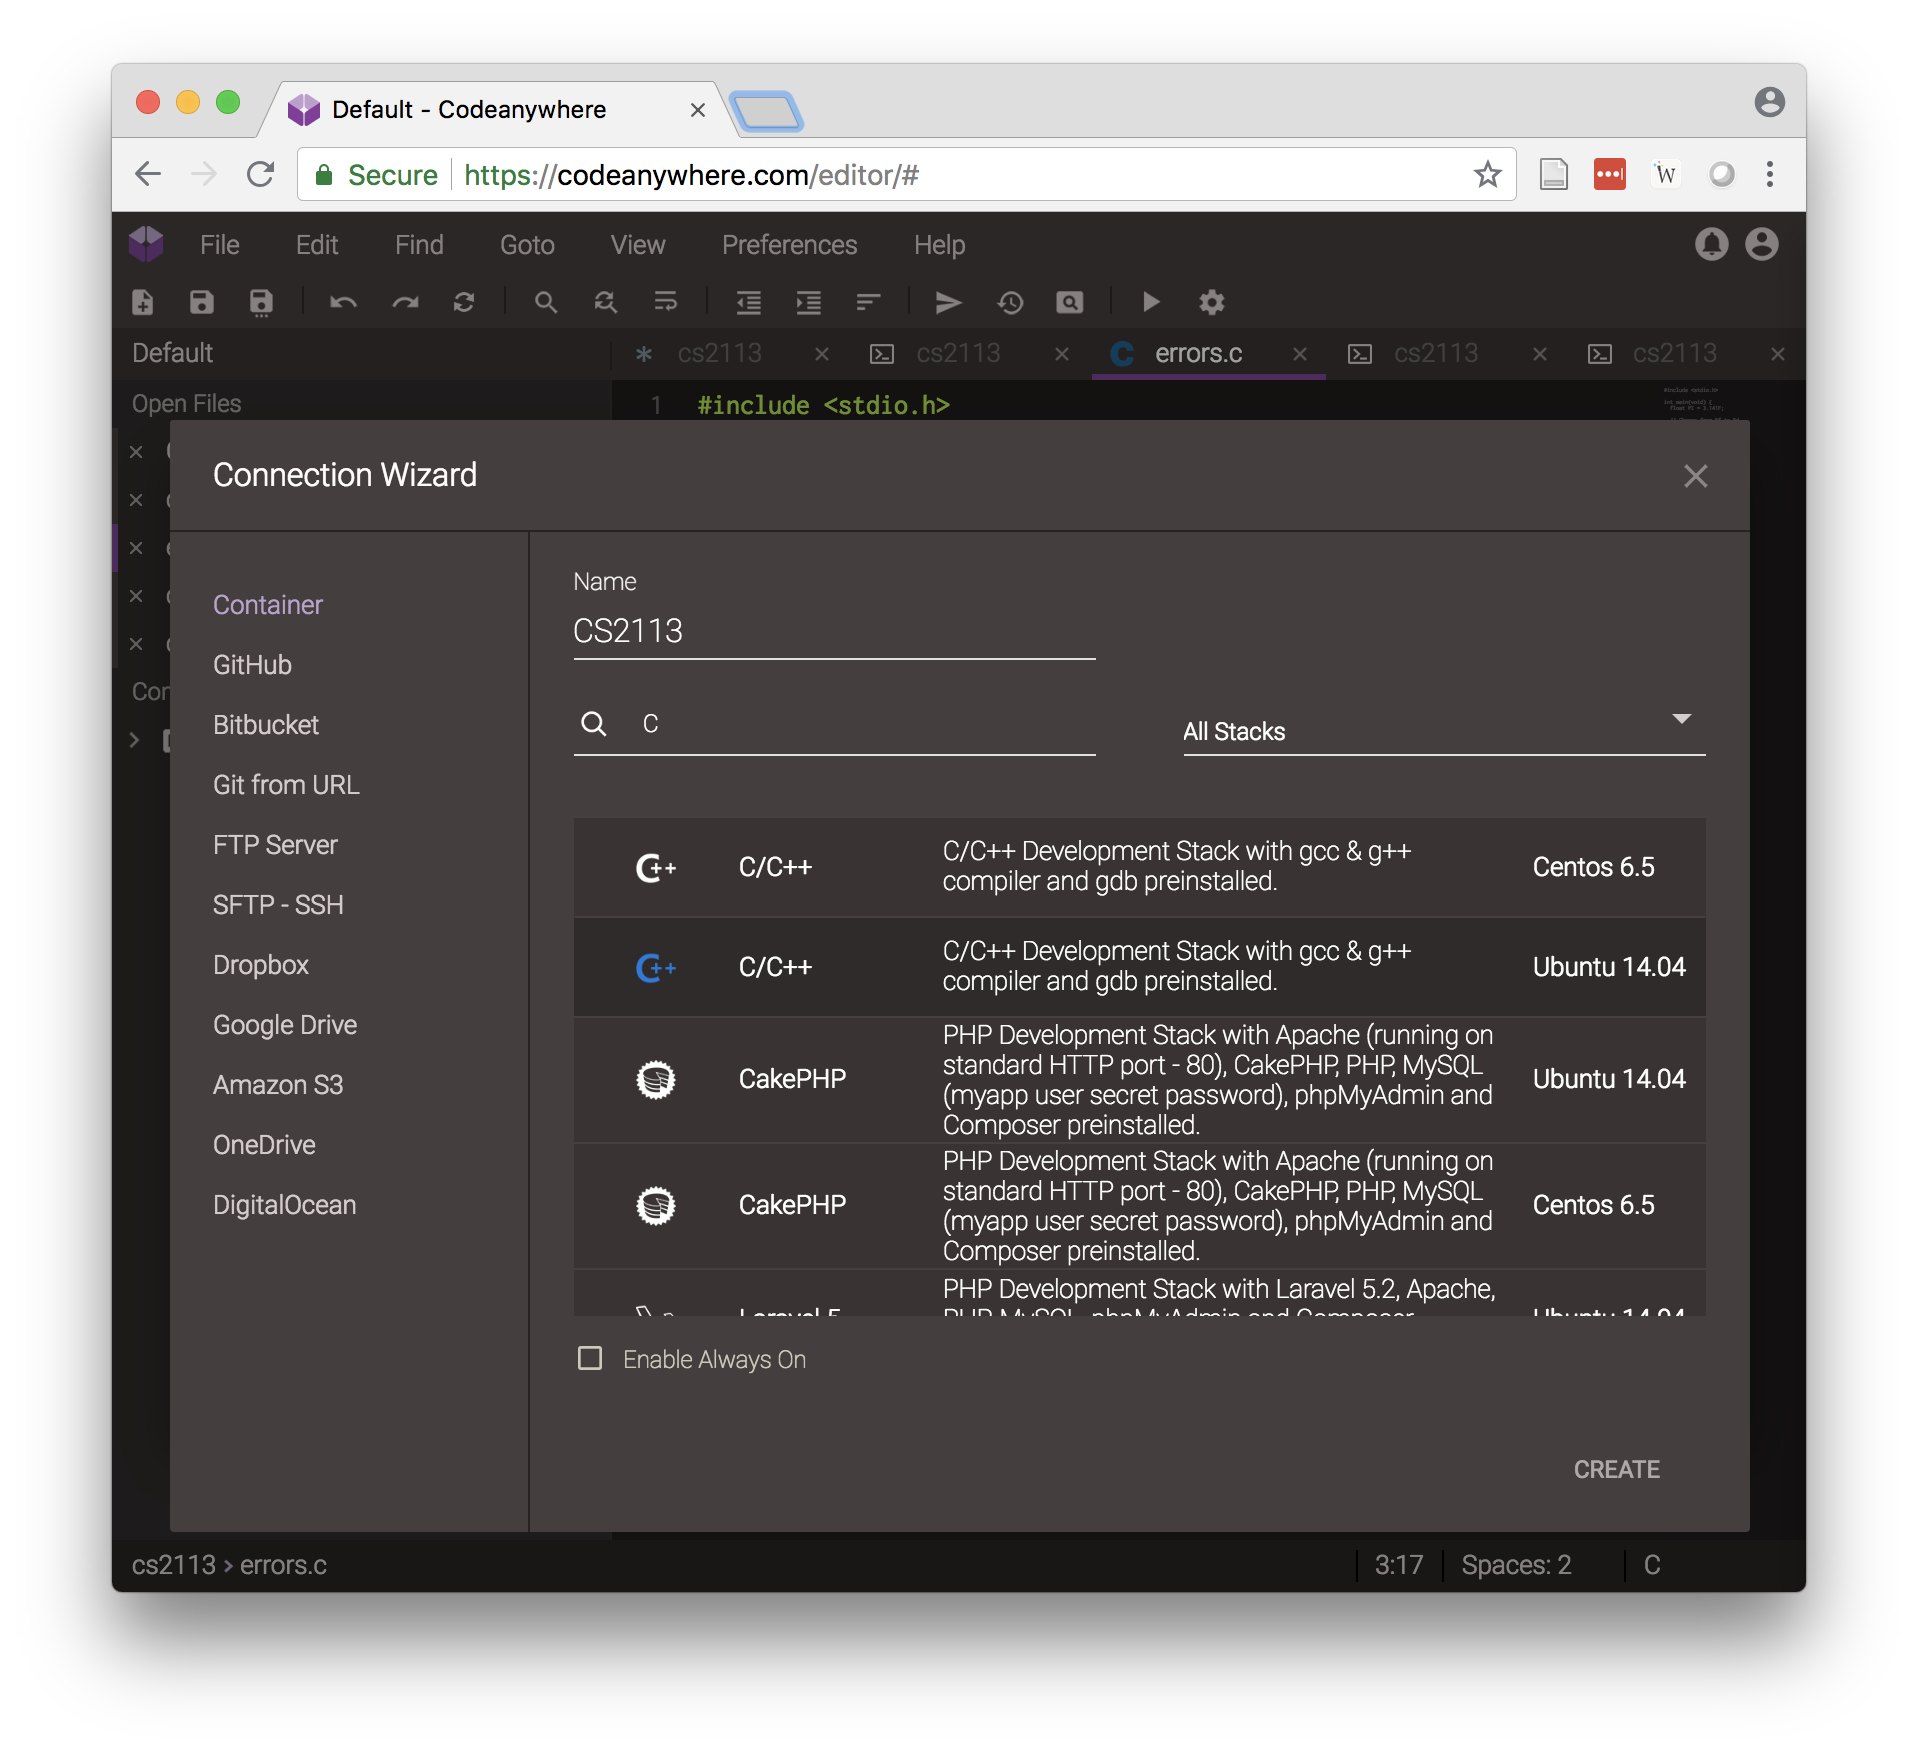Open the Edit menu
The image size is (1918, 1752).
317,245
